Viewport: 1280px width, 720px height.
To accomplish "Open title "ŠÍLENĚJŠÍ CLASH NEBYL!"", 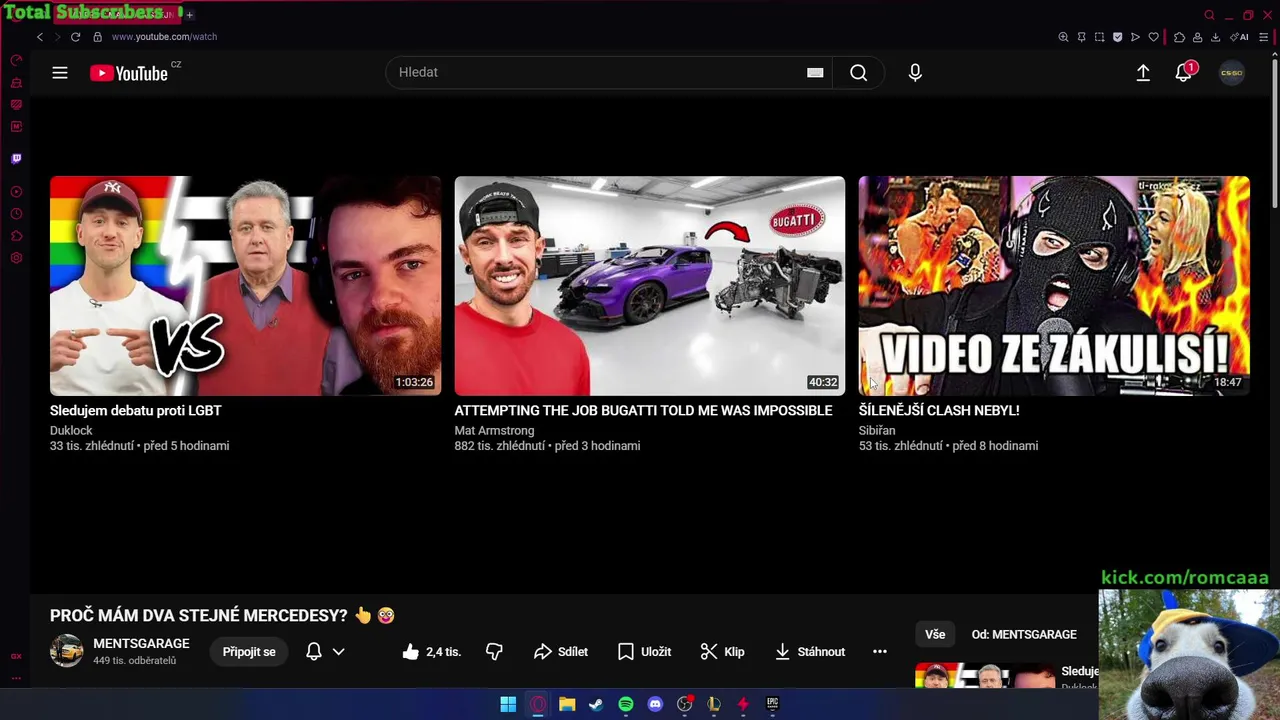I will [x=939, y=411].
